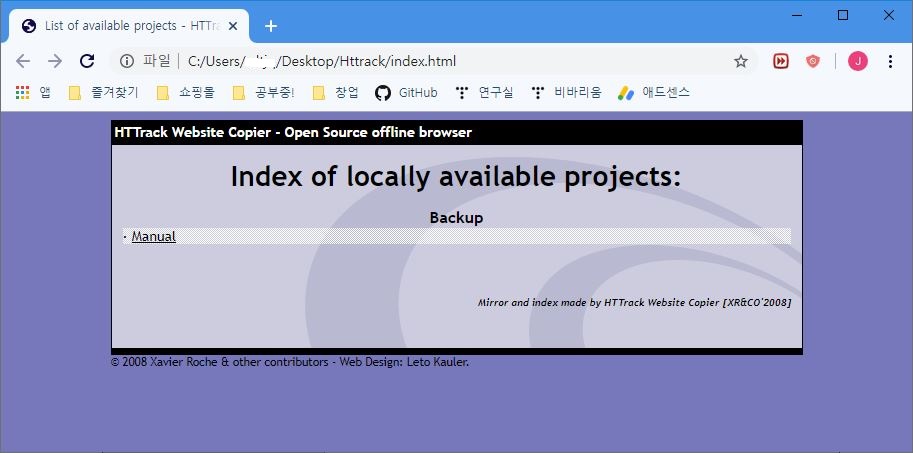The image size is (913, 453).
Task: Go forward to the next page
Action: coord(55,61)
